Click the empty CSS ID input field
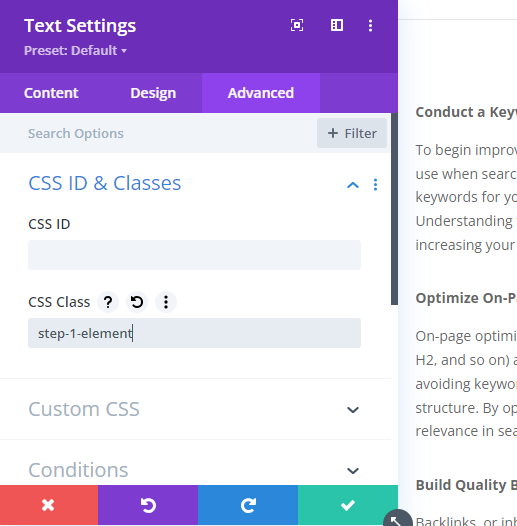The height and width of the screenshot is (526, 517). point(194,255)
